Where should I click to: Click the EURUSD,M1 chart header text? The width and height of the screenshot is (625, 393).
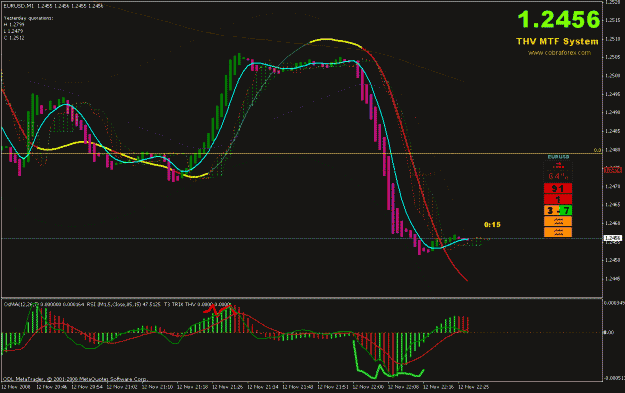coord(53,6)
